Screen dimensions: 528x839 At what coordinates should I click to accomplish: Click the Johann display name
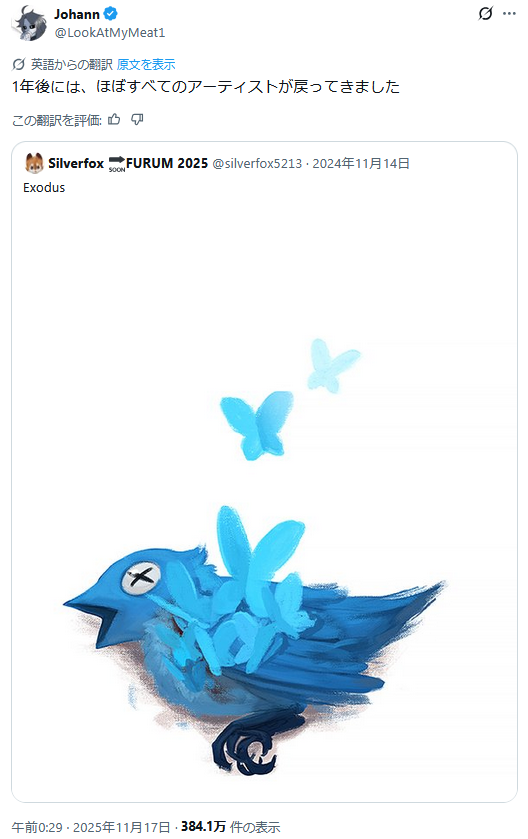coord(77,14)
